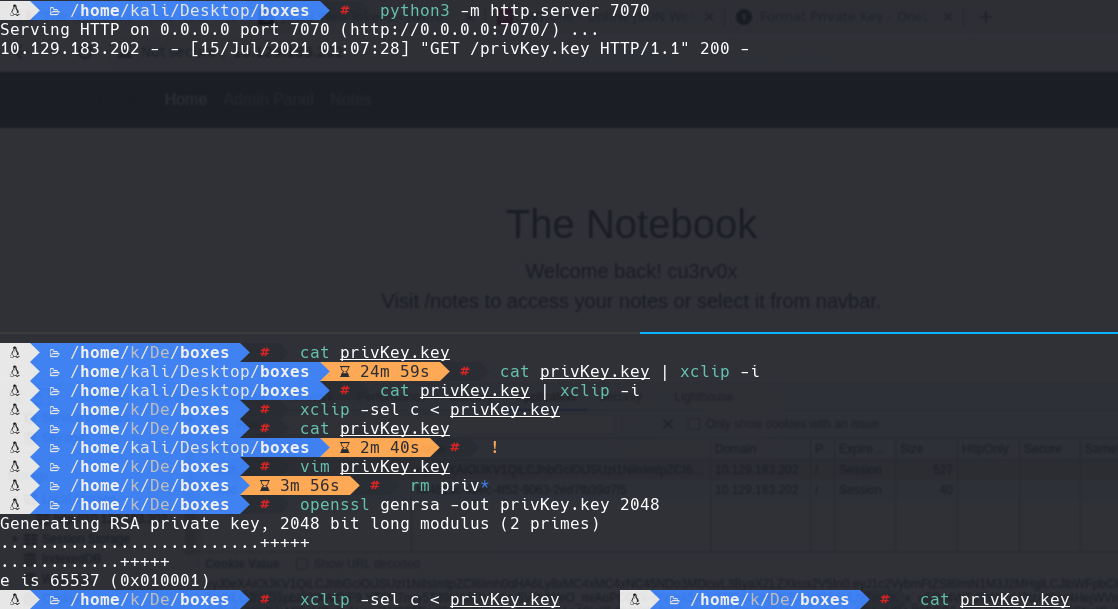Toggle the Show URL decoded checkbox

(302, 563)
